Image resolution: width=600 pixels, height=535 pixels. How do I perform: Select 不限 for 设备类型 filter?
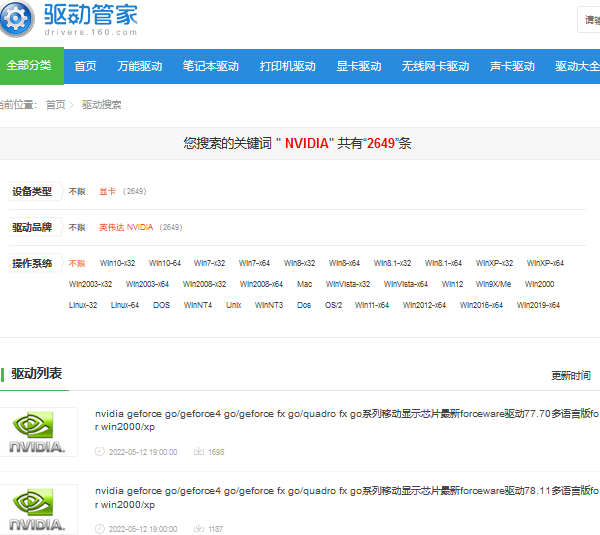77,191
